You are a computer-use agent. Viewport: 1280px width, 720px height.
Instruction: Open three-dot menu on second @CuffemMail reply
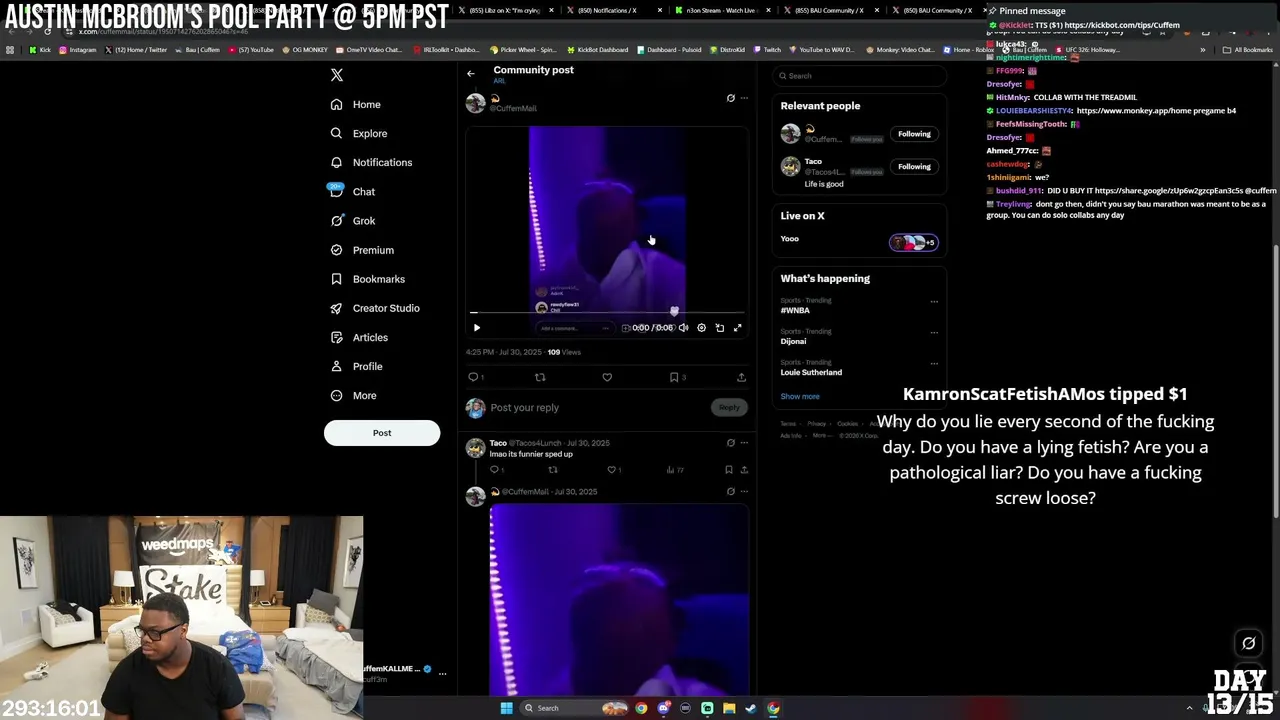[x=744, y=491]
